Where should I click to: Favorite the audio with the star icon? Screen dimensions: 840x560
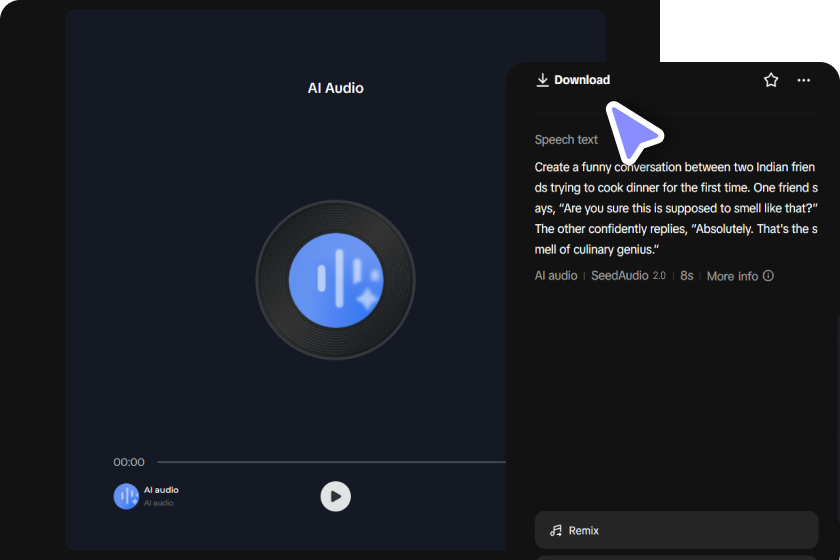coord(771,80)
